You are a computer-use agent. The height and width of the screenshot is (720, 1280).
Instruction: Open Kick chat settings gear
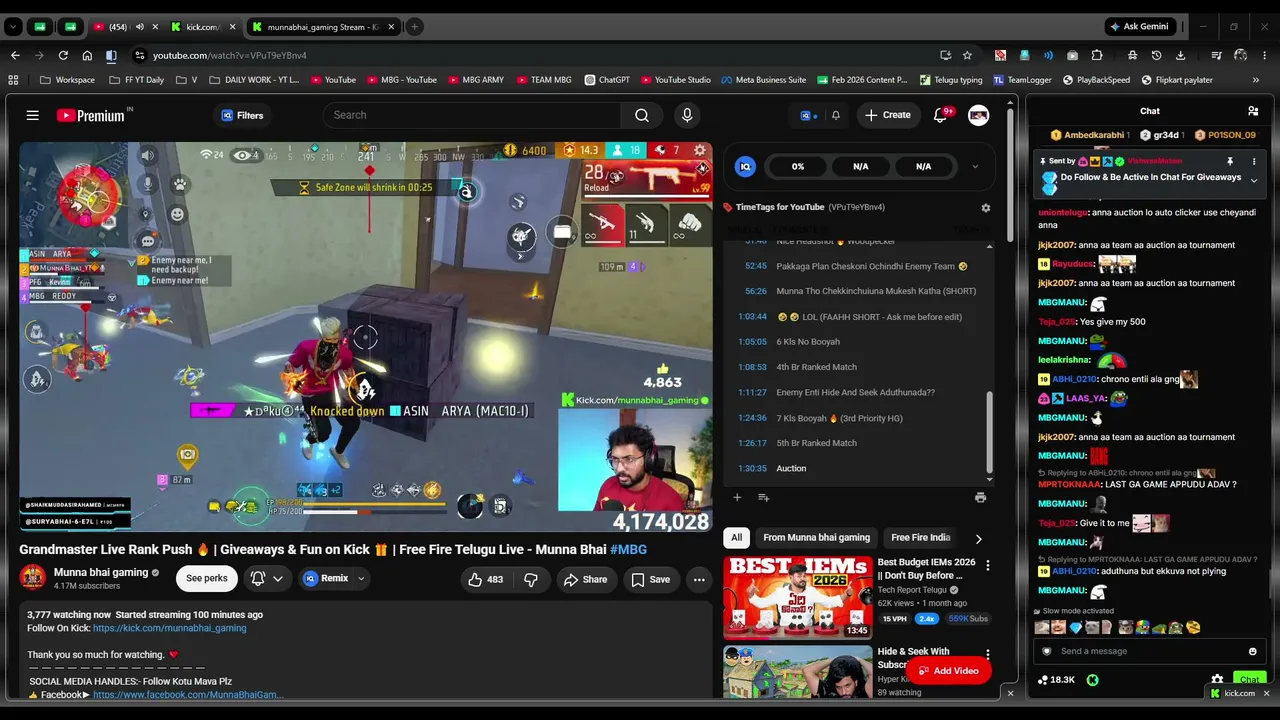pos(1217,680)
